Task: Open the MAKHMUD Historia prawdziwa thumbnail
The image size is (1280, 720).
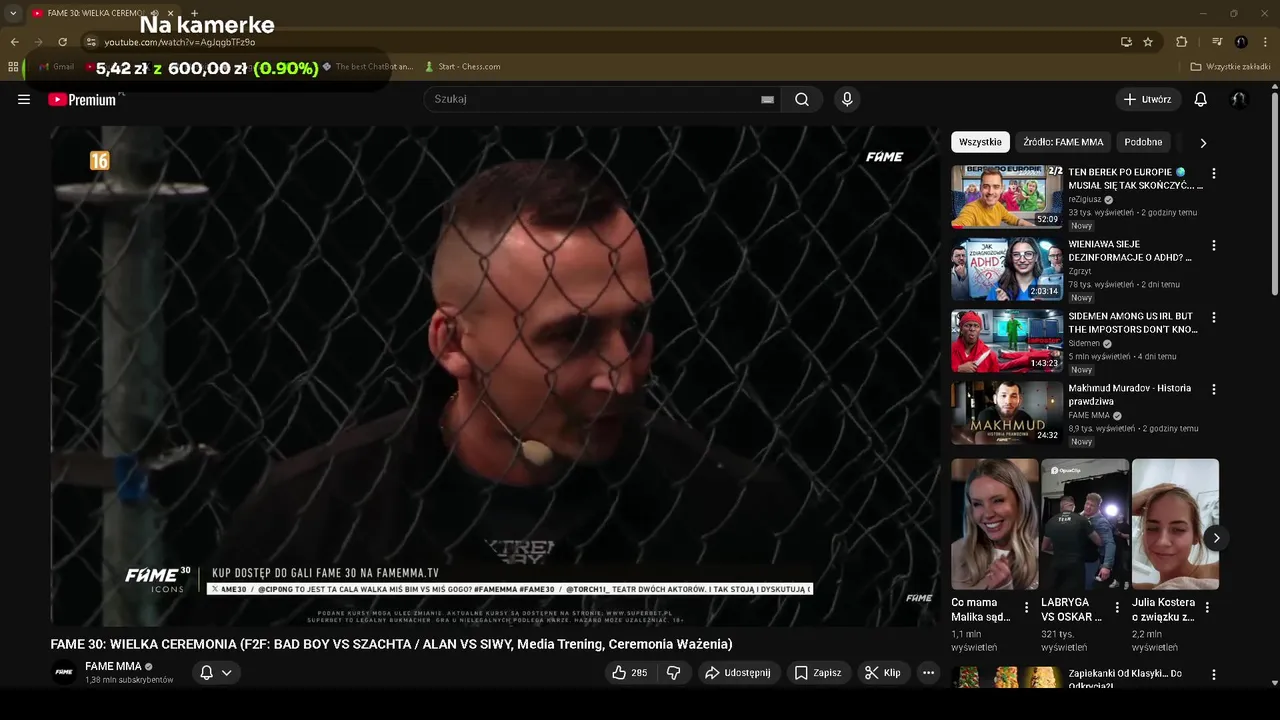Action: (x=1006, y=413)
